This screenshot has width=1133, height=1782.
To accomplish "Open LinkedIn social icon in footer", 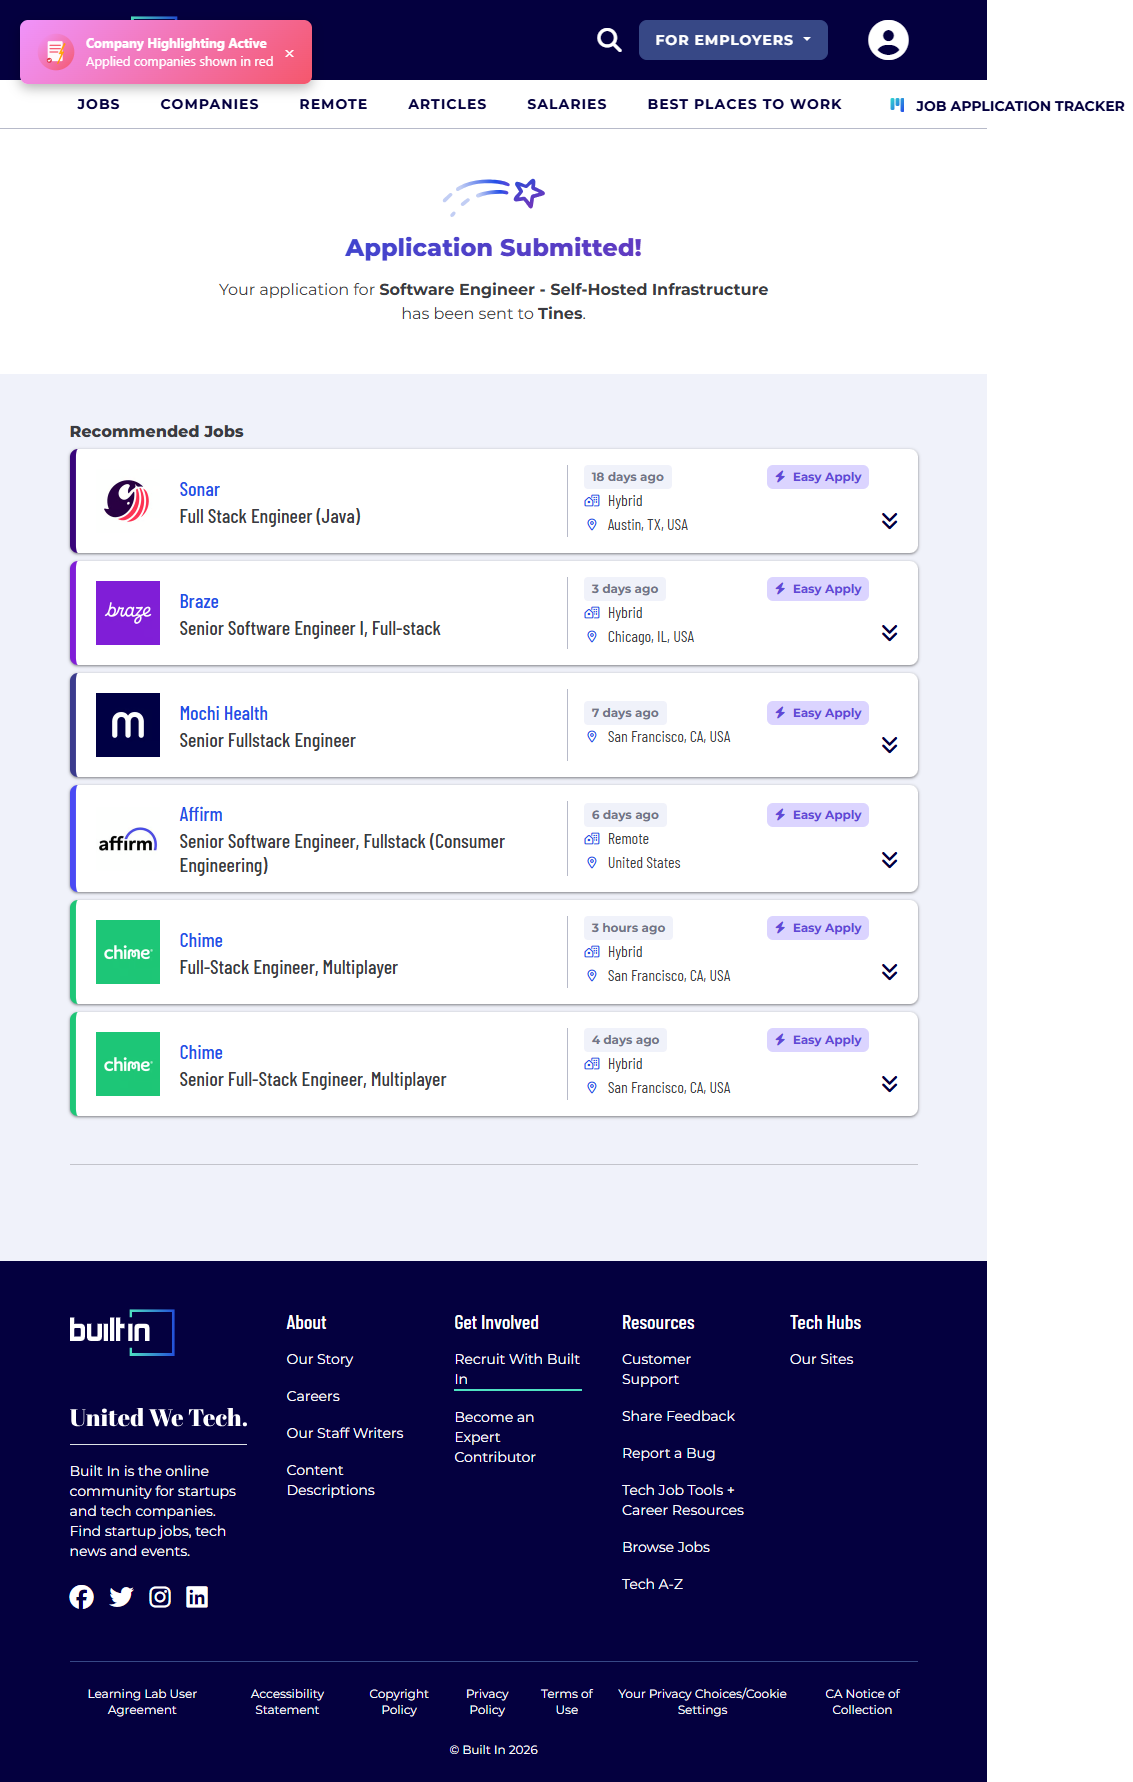I will pyautogui.click(x=197, y=1597).
